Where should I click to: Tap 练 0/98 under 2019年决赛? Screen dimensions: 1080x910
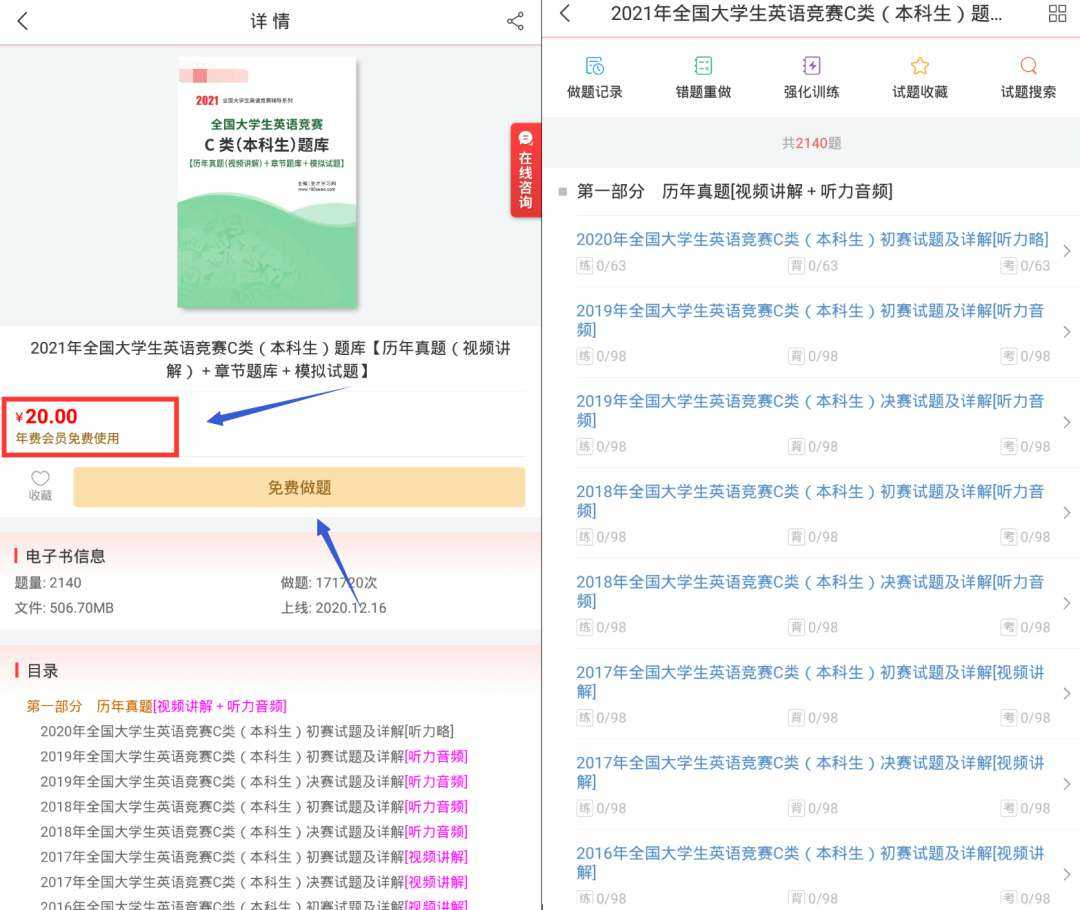(601, 446)
